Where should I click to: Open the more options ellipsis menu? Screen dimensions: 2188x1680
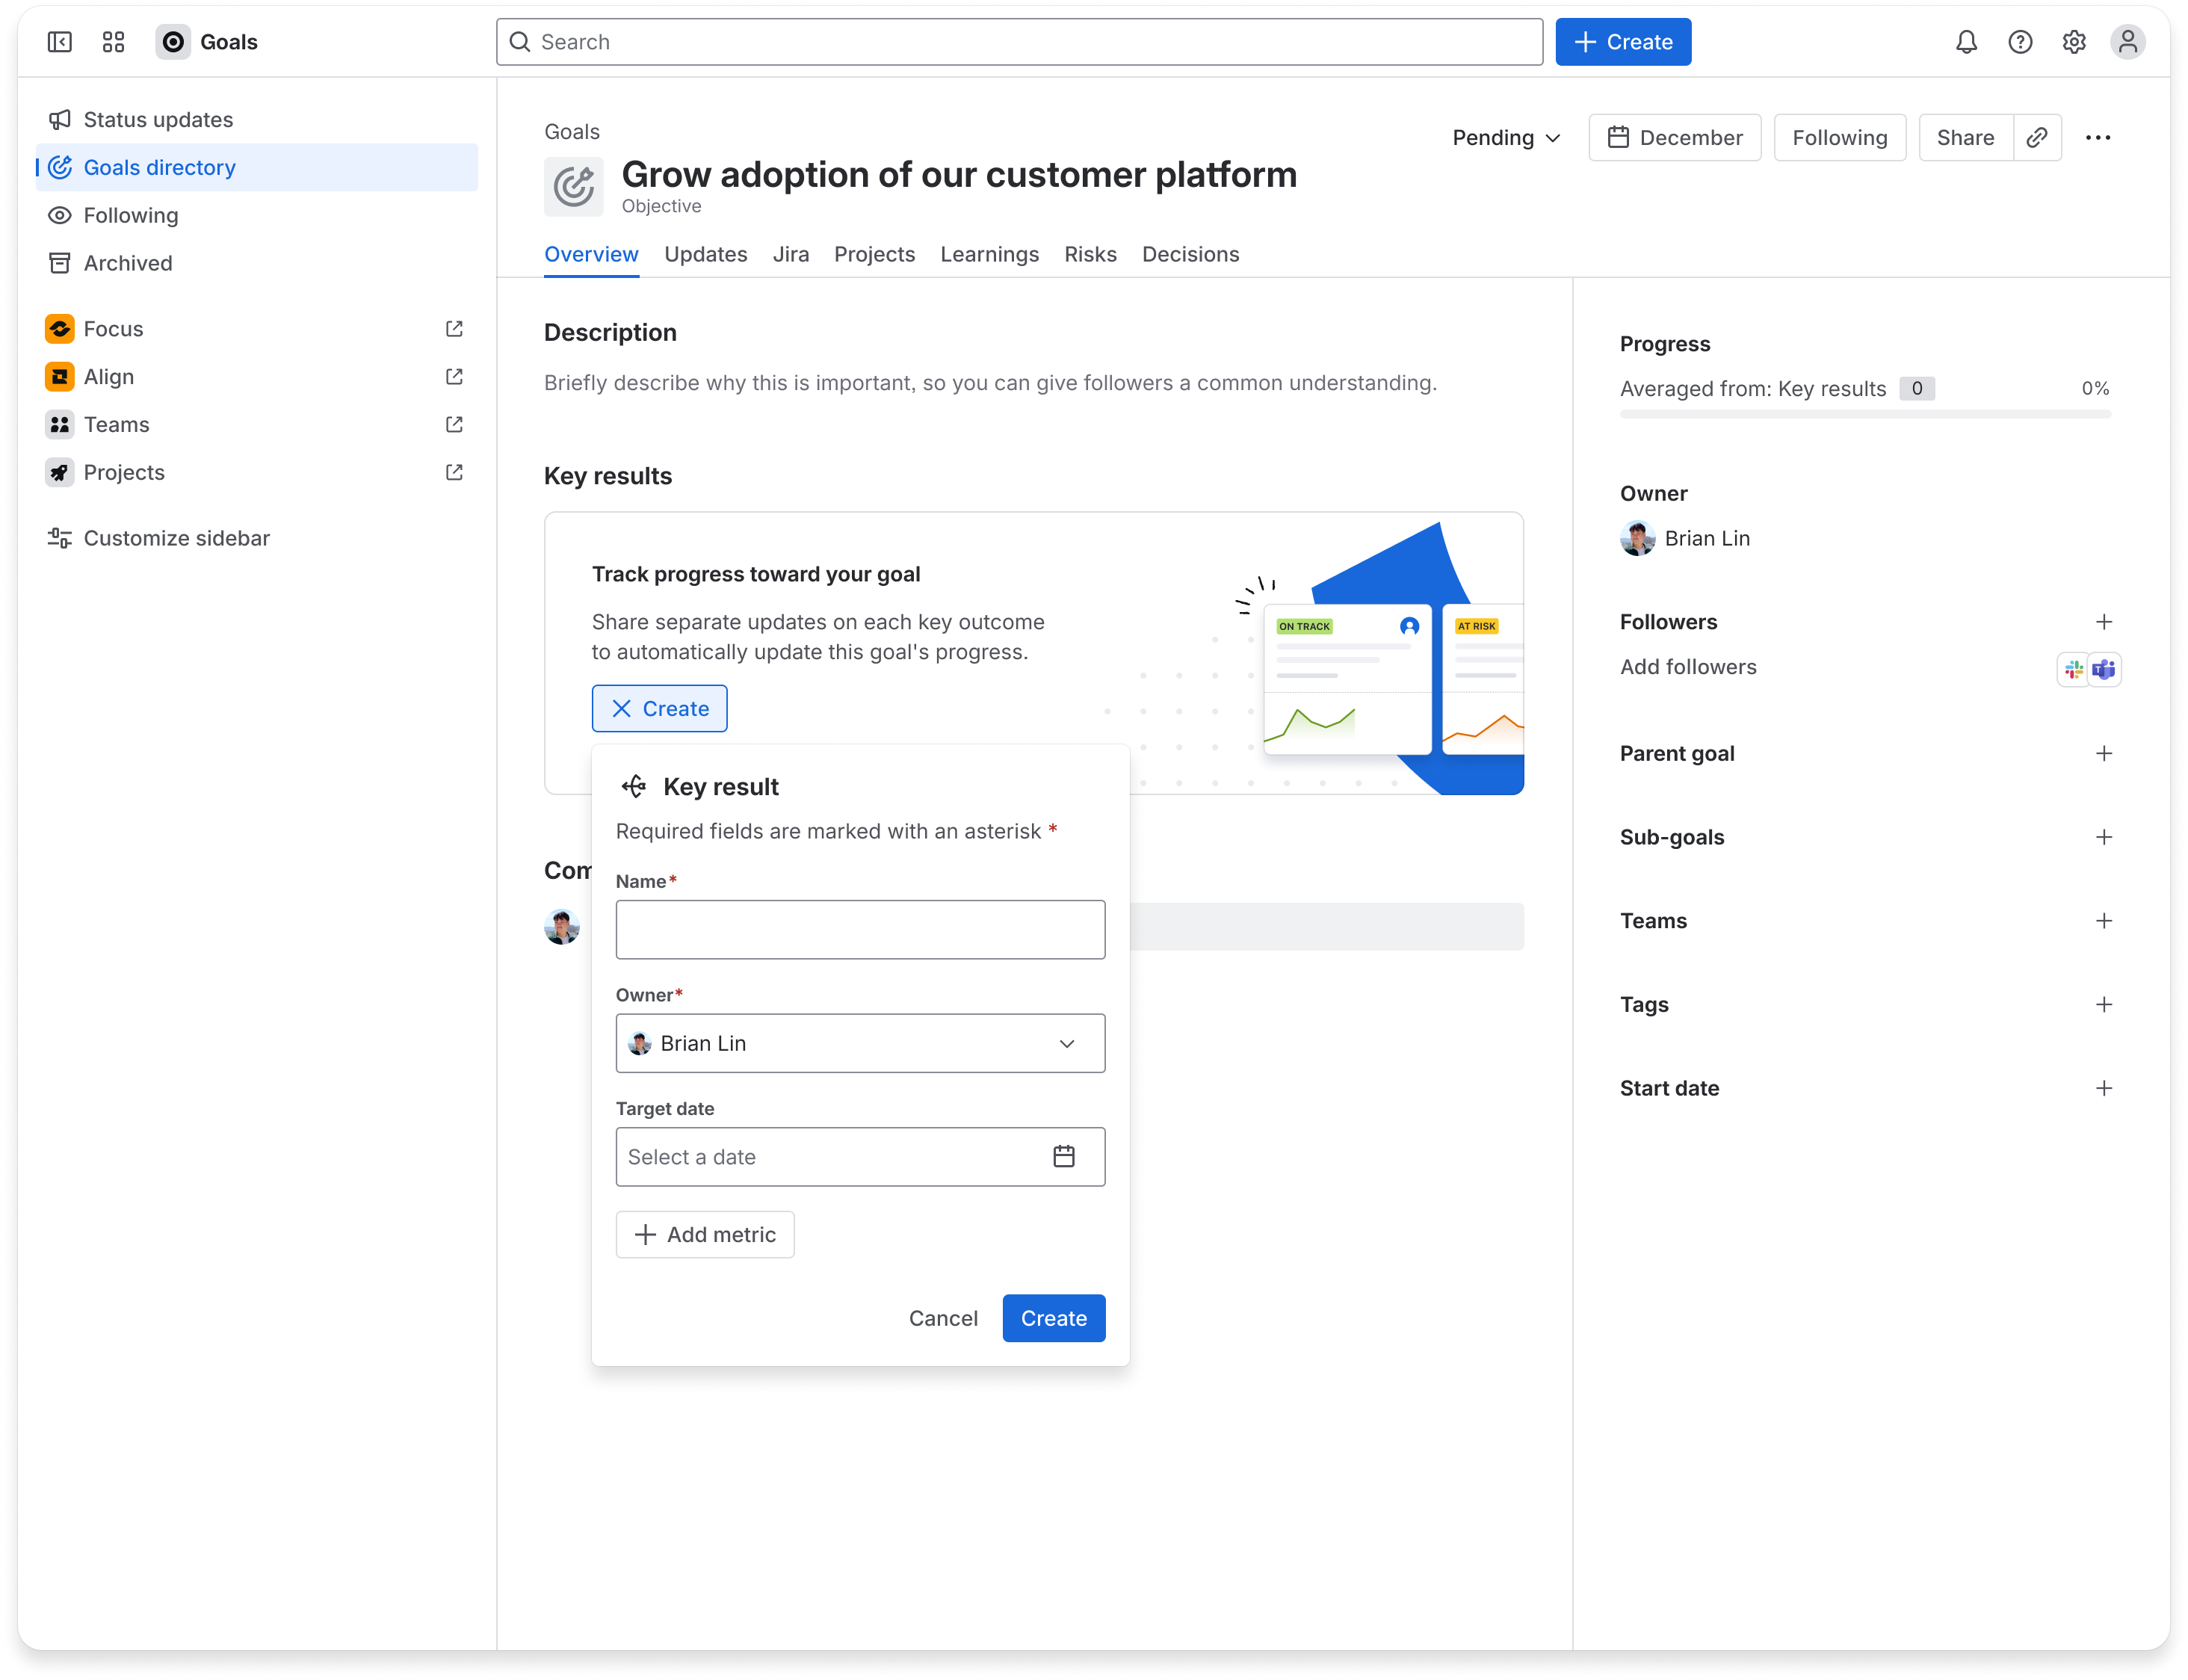[2099, 137]
